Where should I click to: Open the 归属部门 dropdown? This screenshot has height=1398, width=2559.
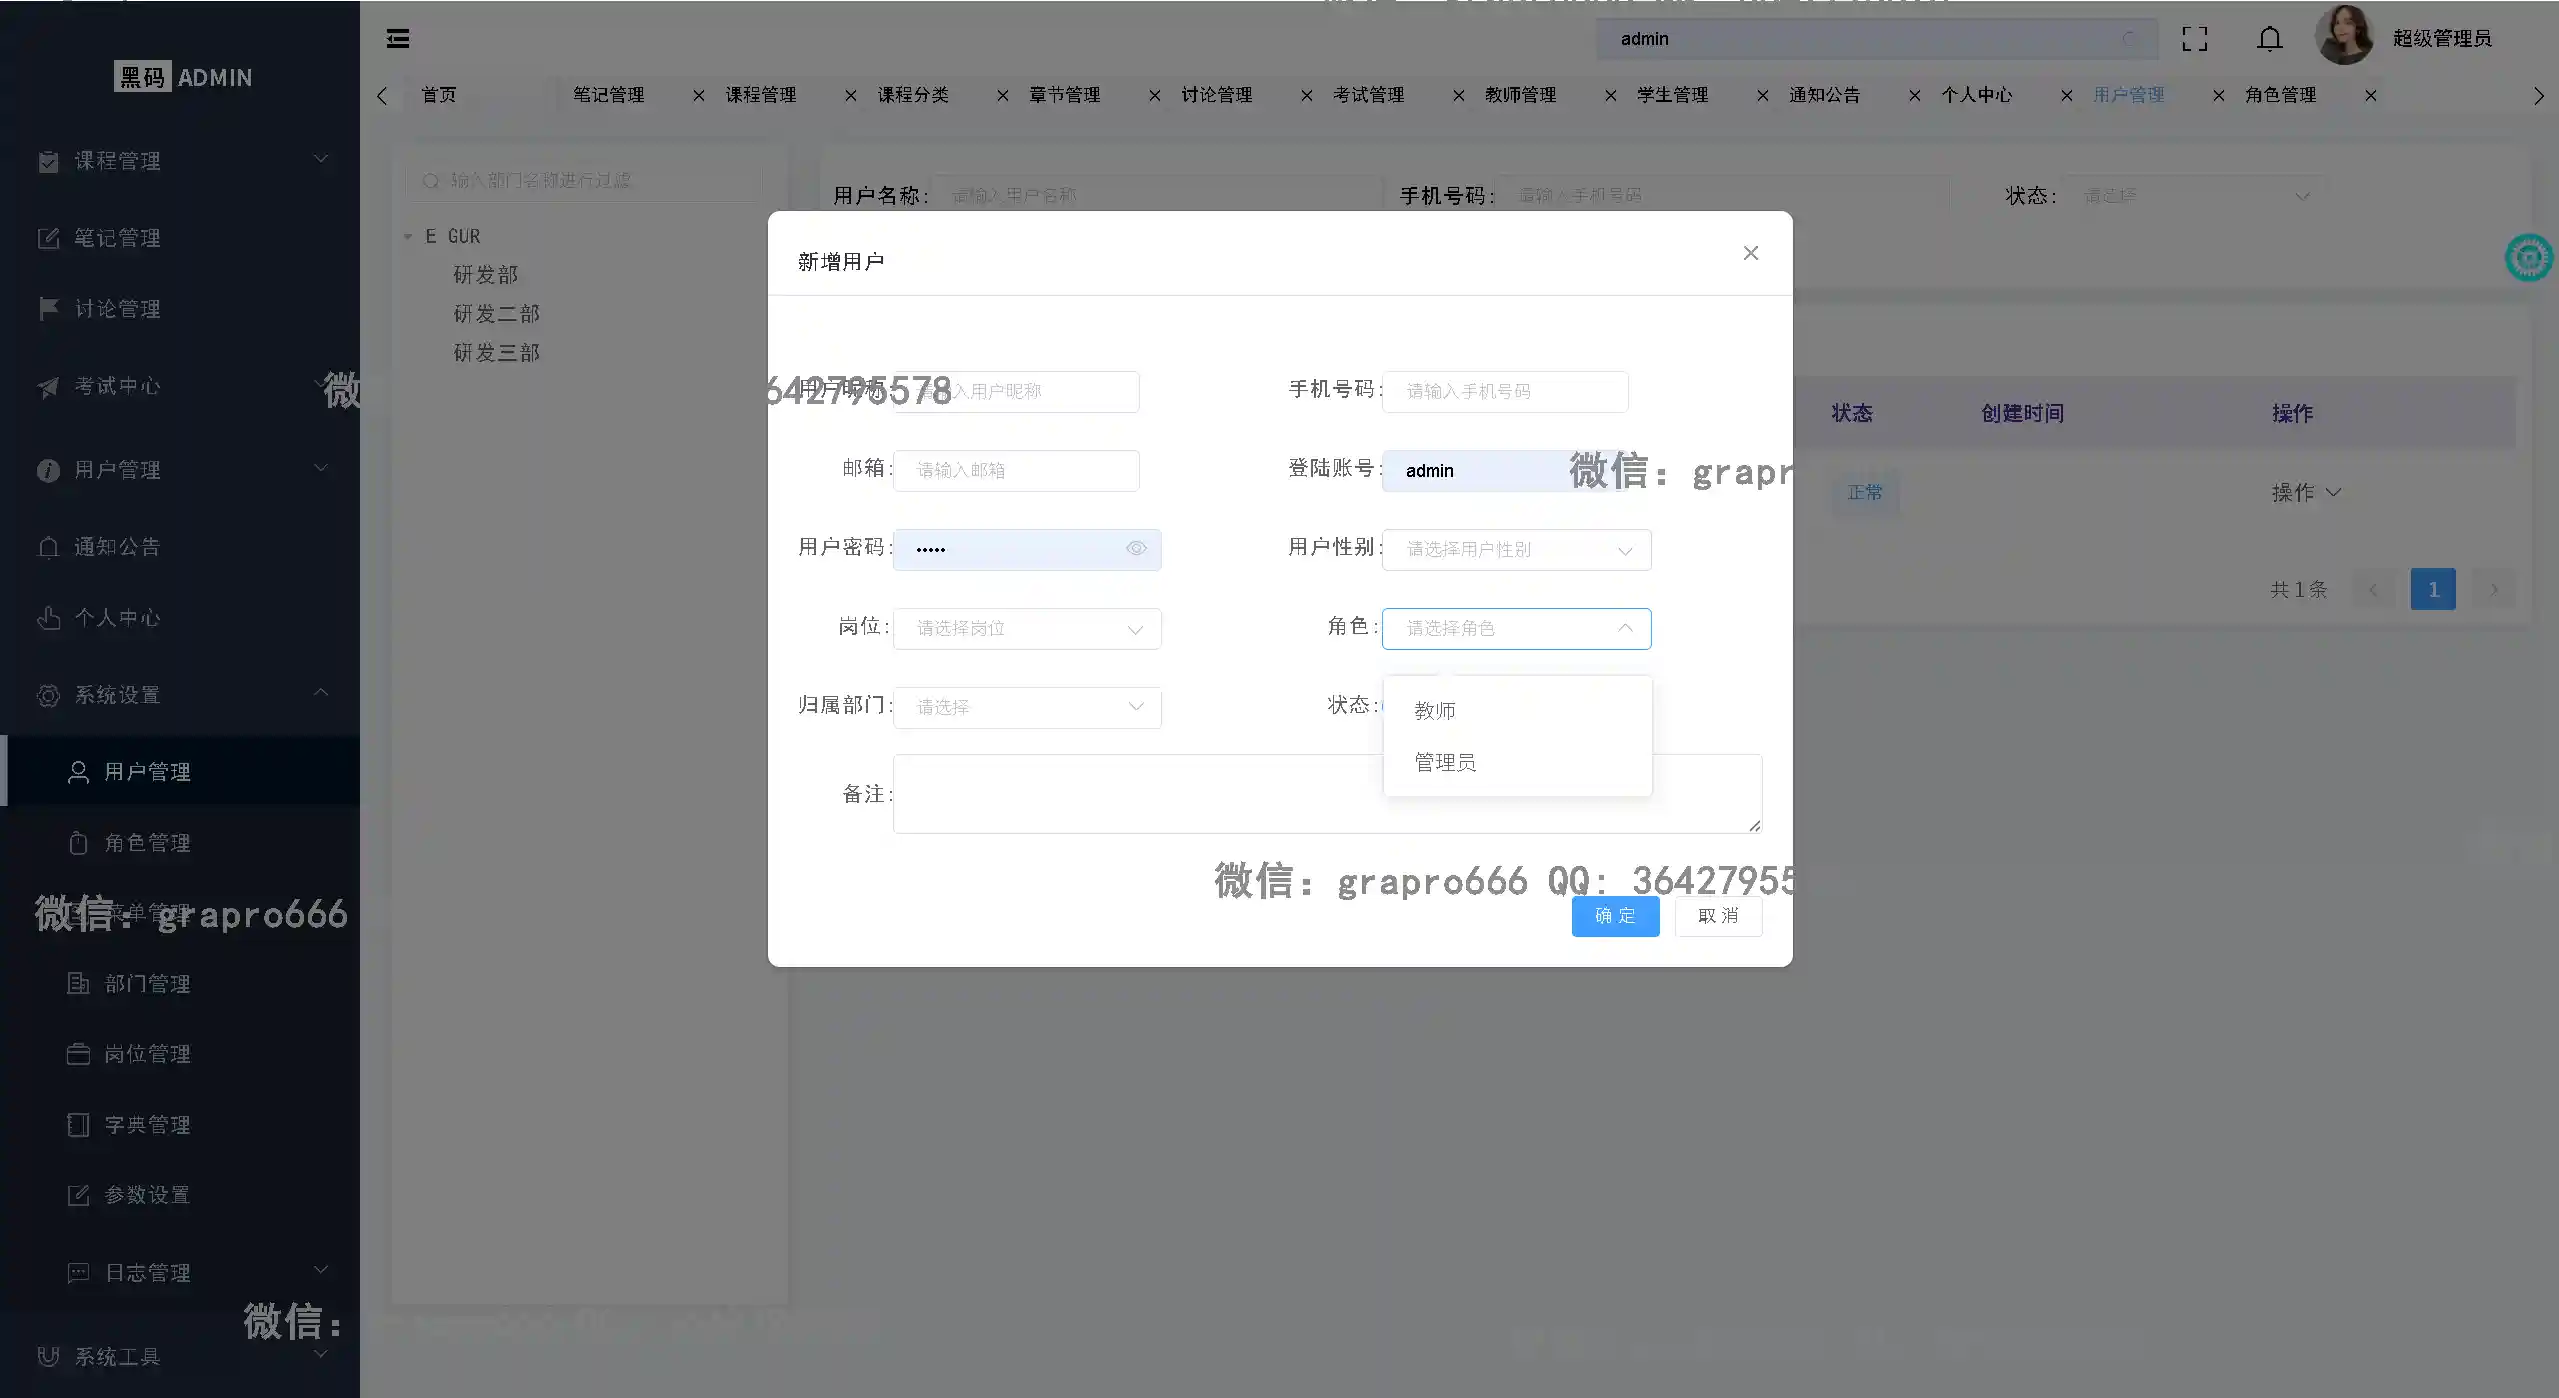click(x=1026, y=708)
